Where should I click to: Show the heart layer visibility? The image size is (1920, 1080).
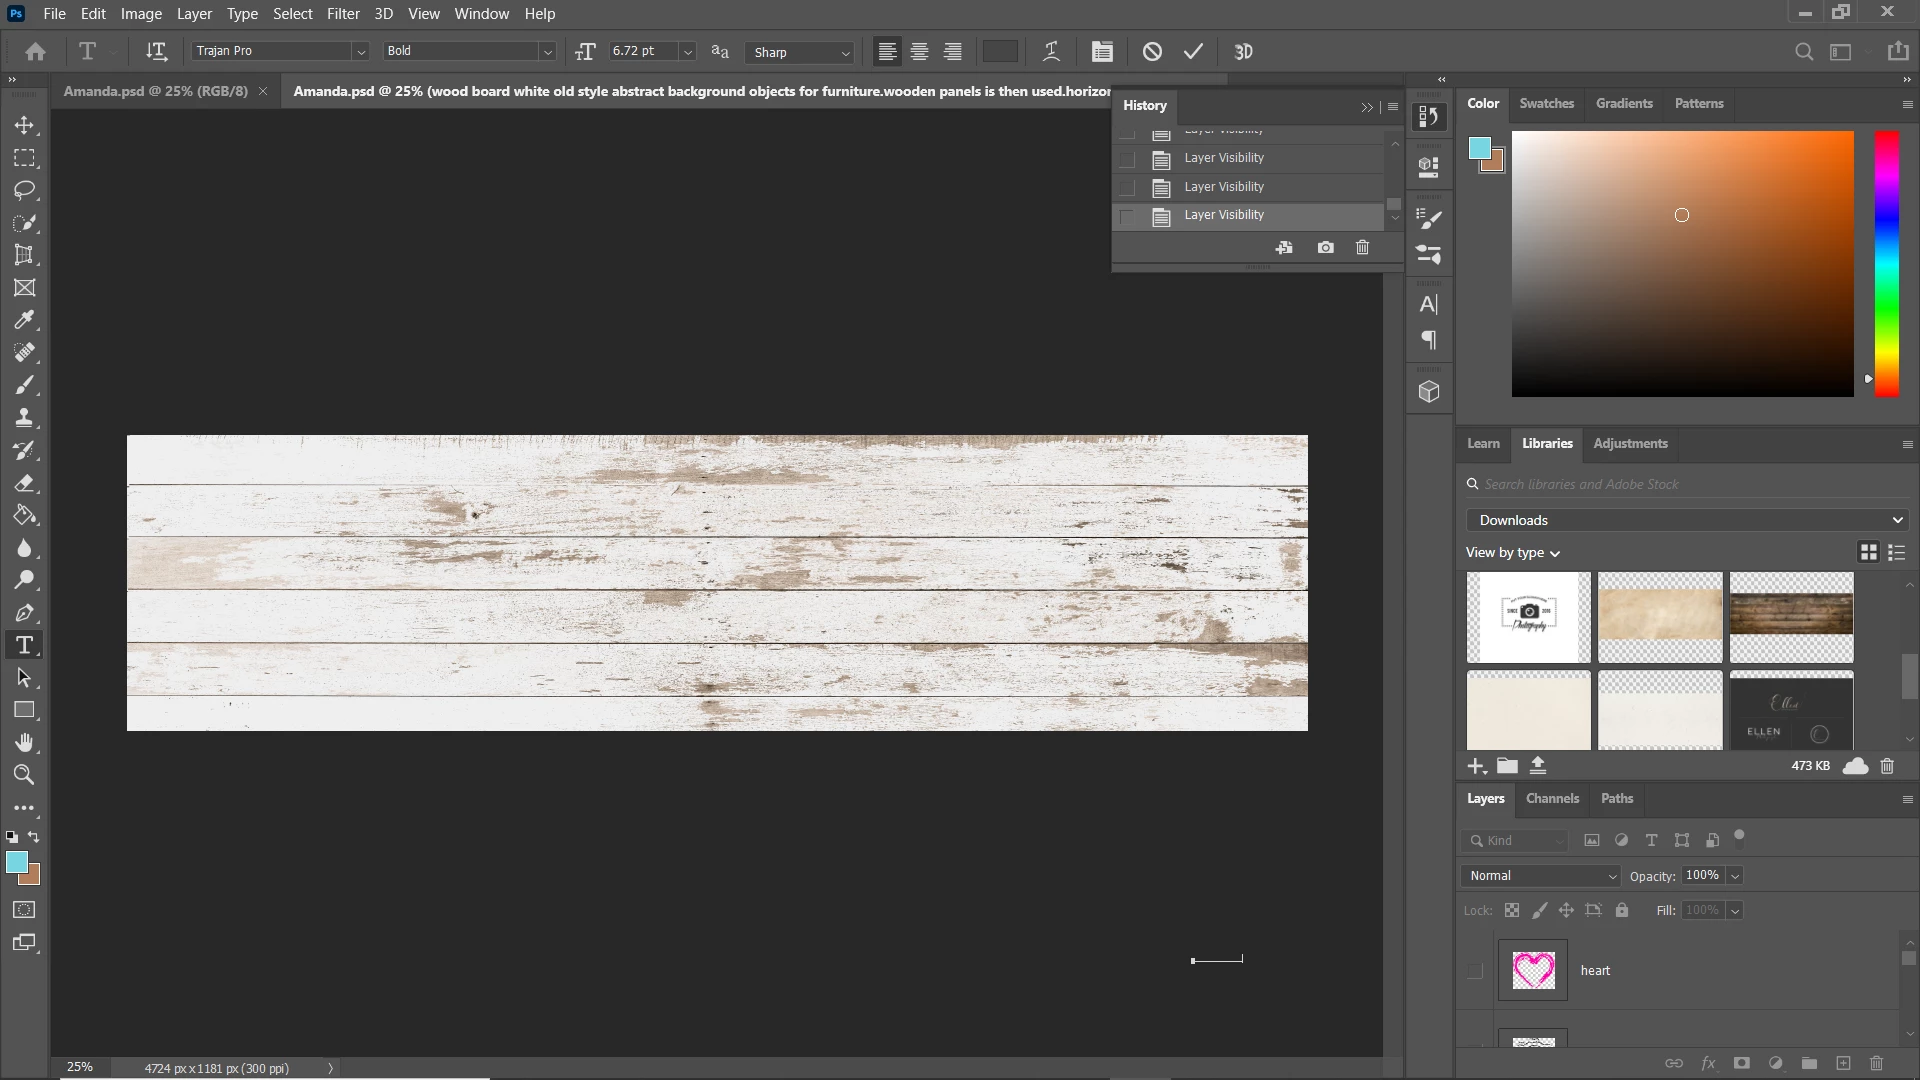(x=1475, y=971)
